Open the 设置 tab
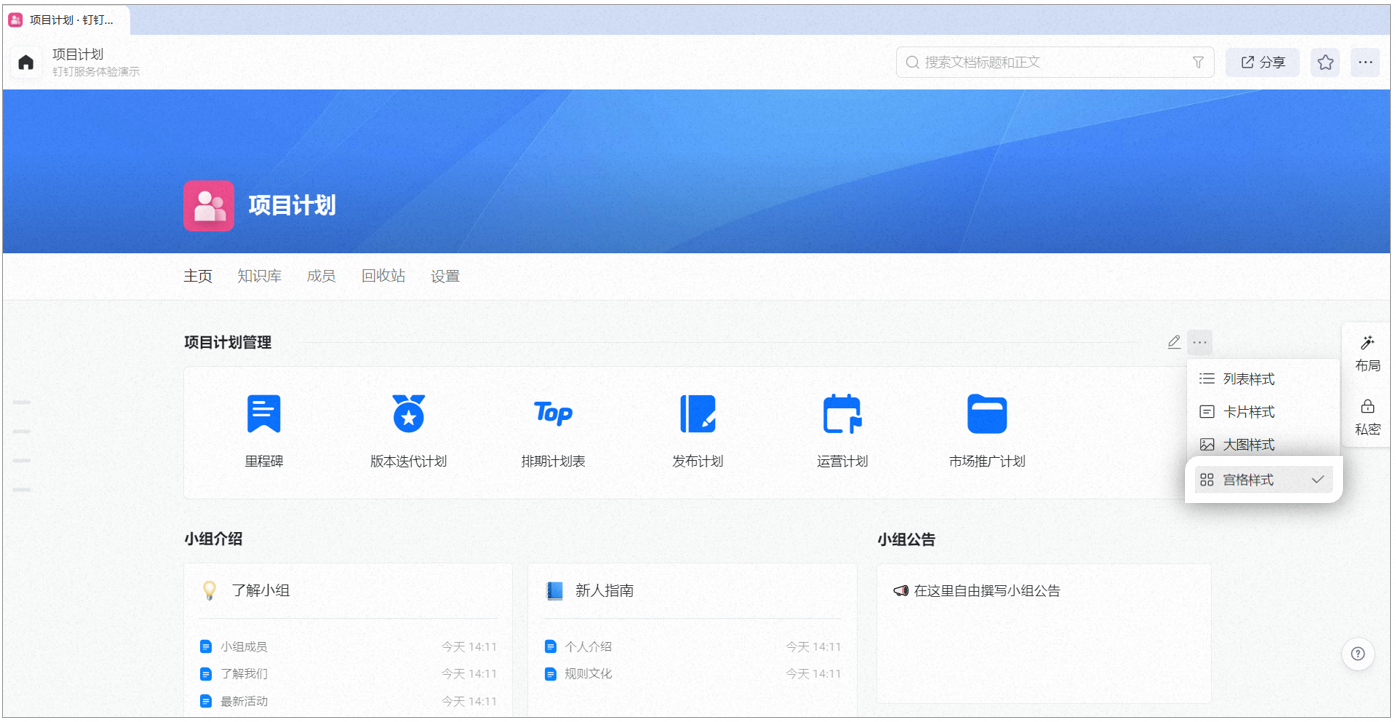This screenshot has width=1396, height=722. point(445,276)
